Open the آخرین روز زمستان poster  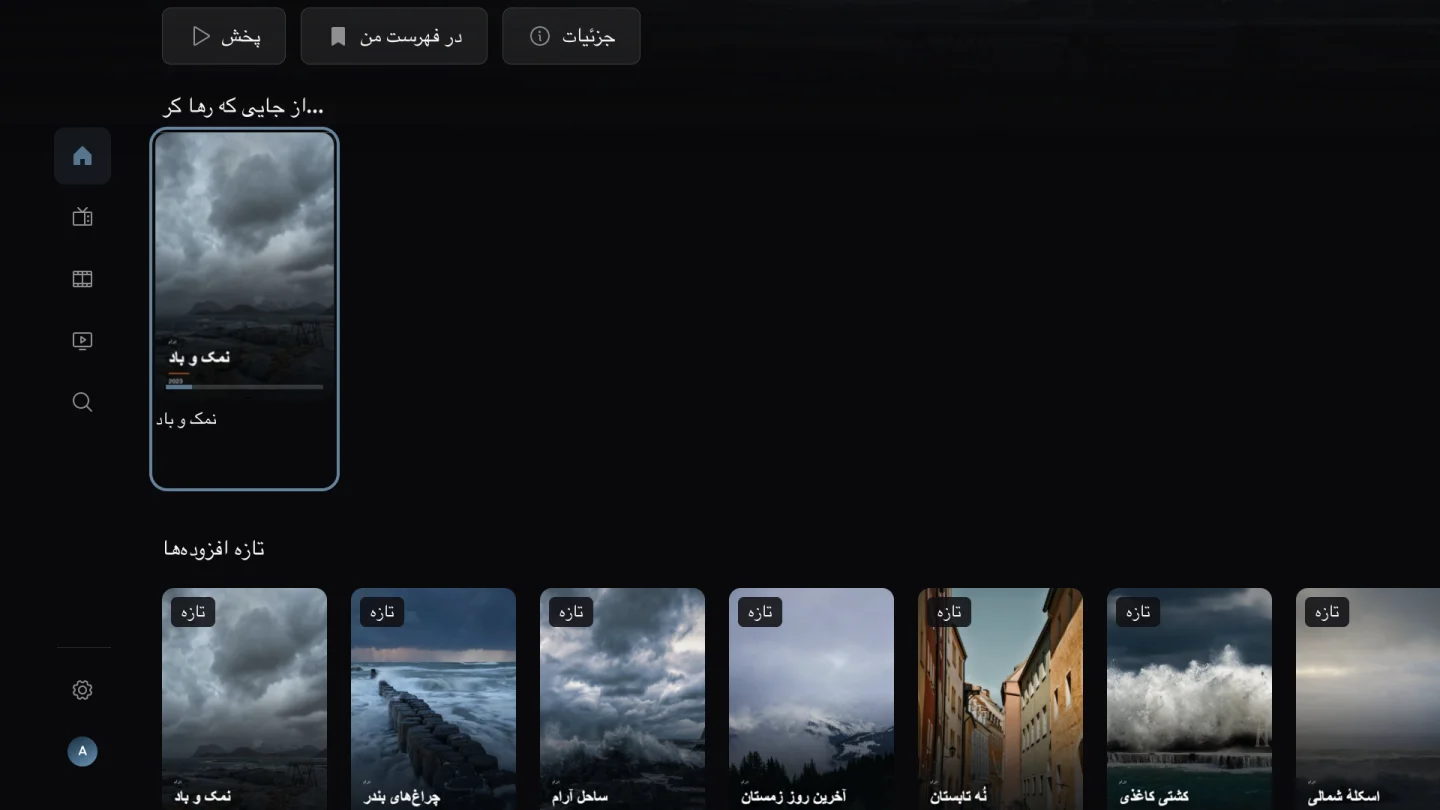(x=811, y=699)
